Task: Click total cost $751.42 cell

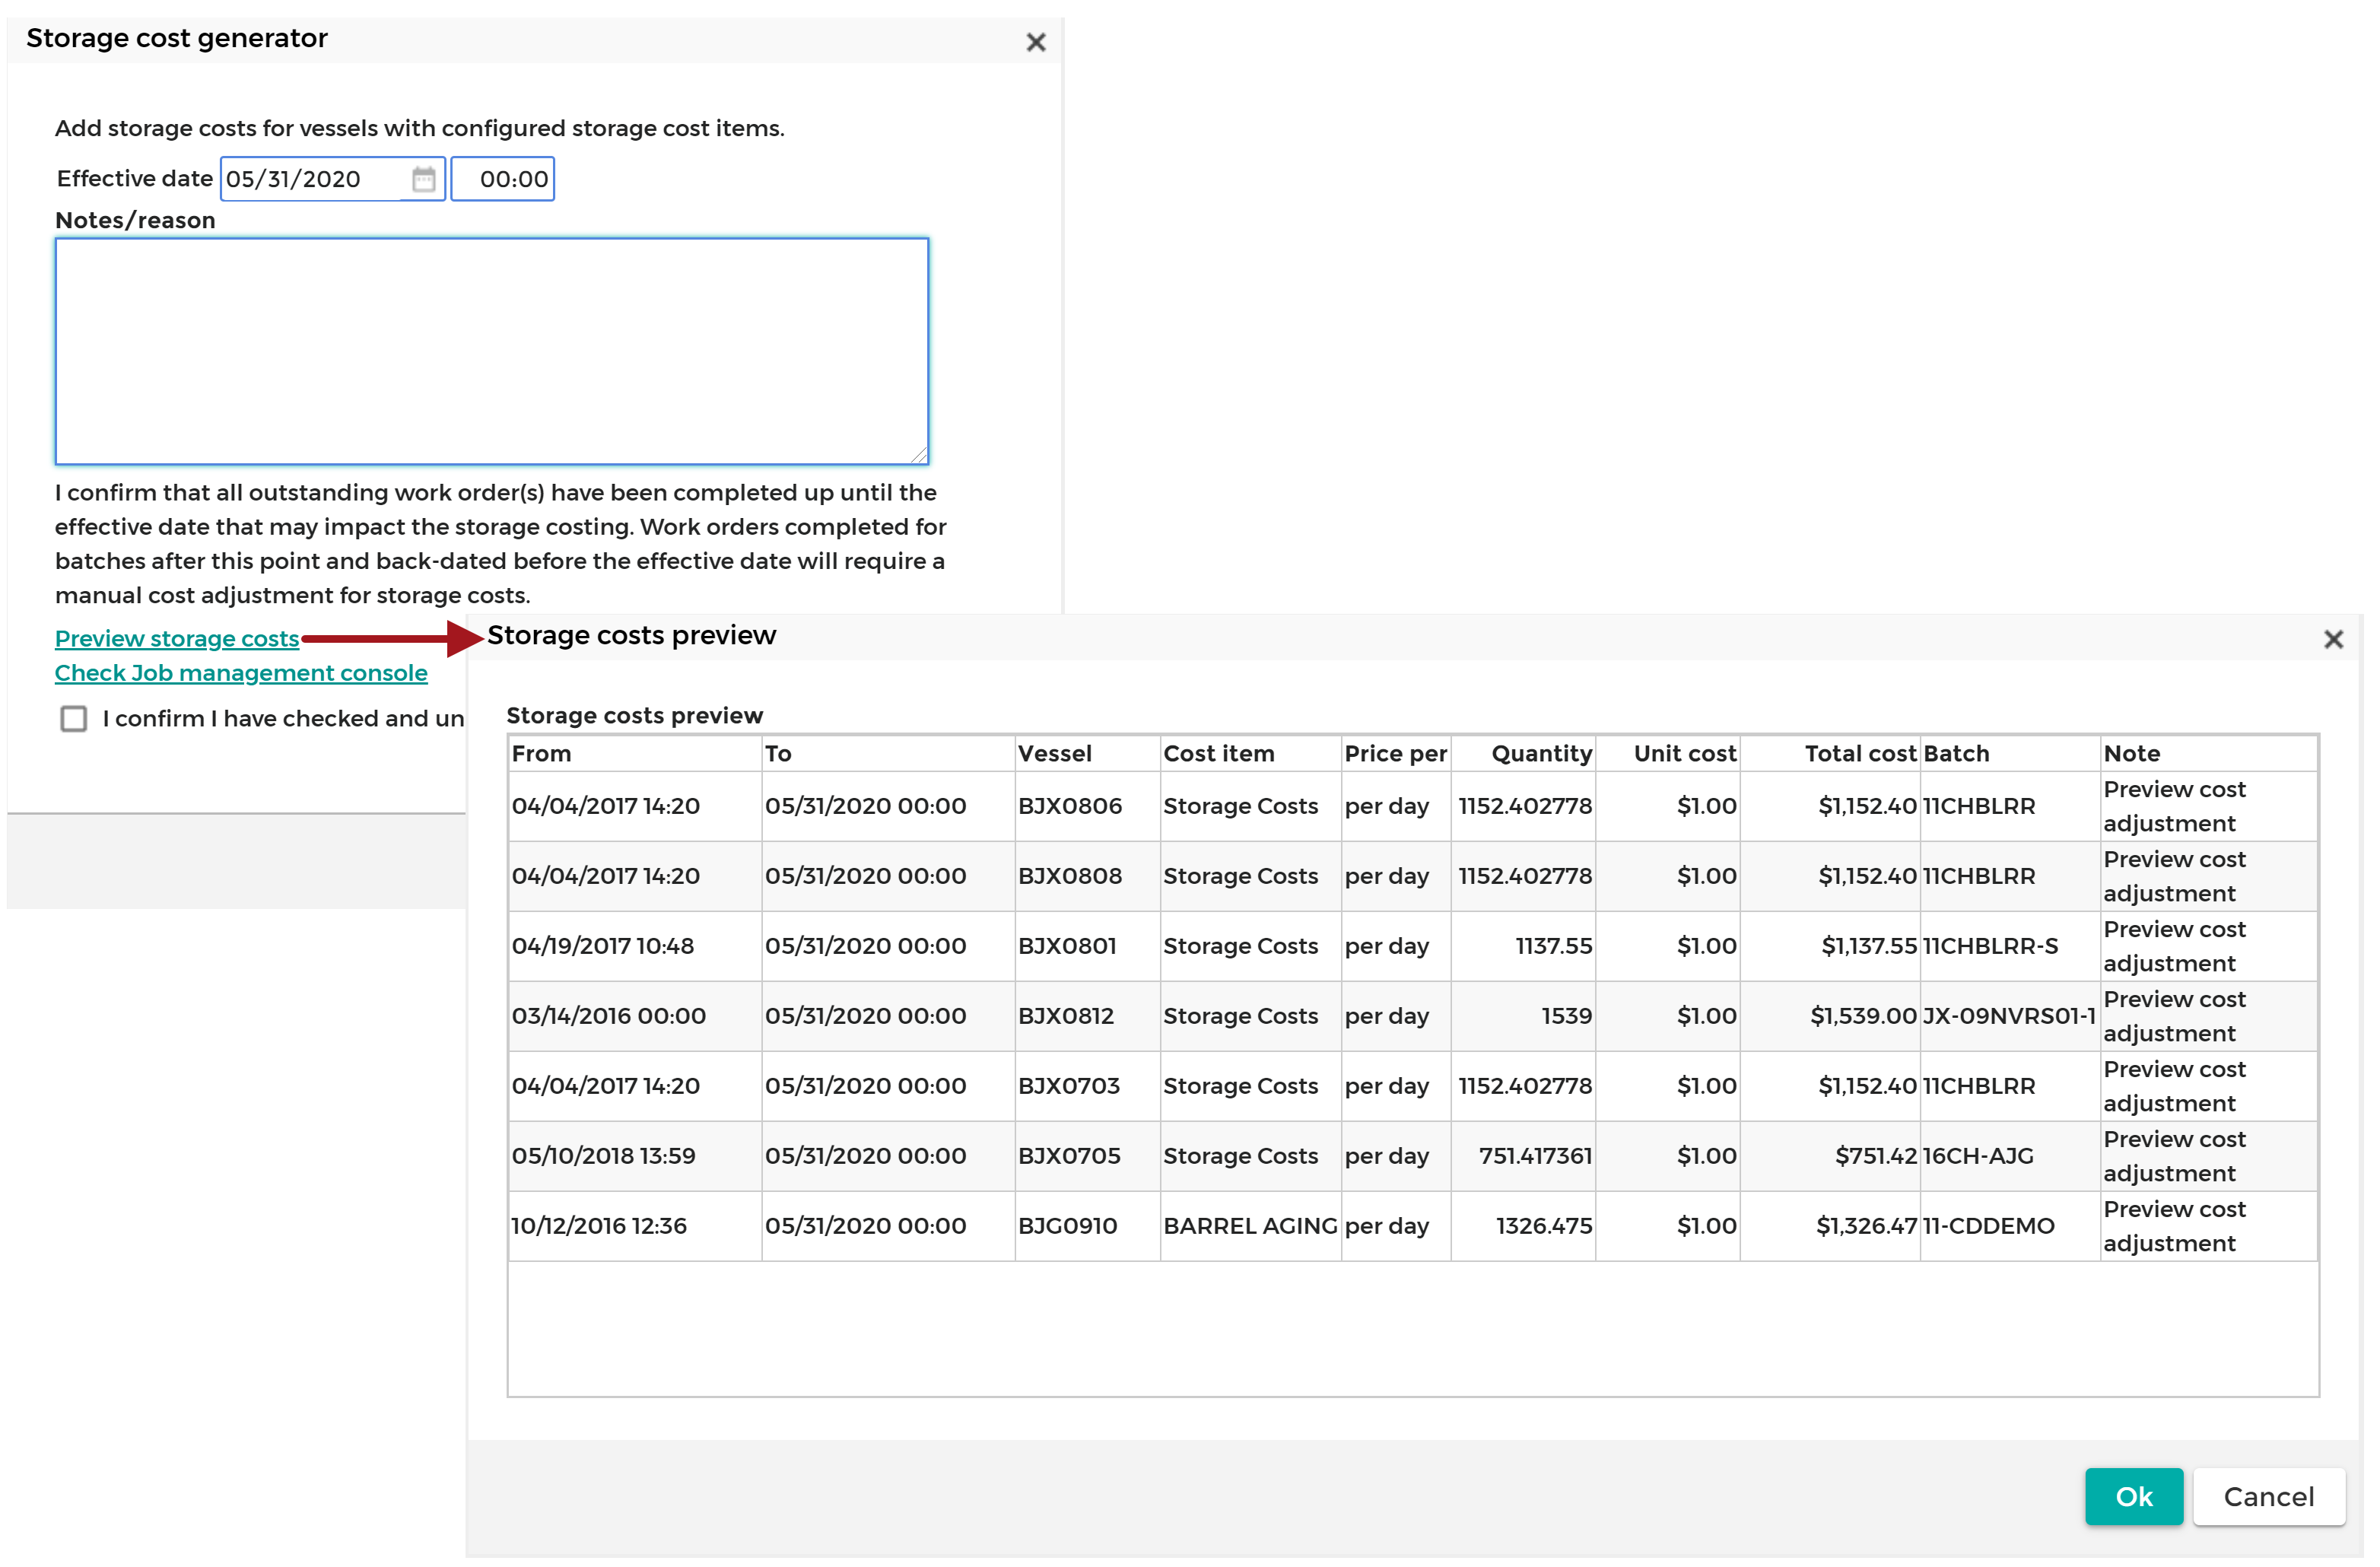Action: coord(1831,1157)
